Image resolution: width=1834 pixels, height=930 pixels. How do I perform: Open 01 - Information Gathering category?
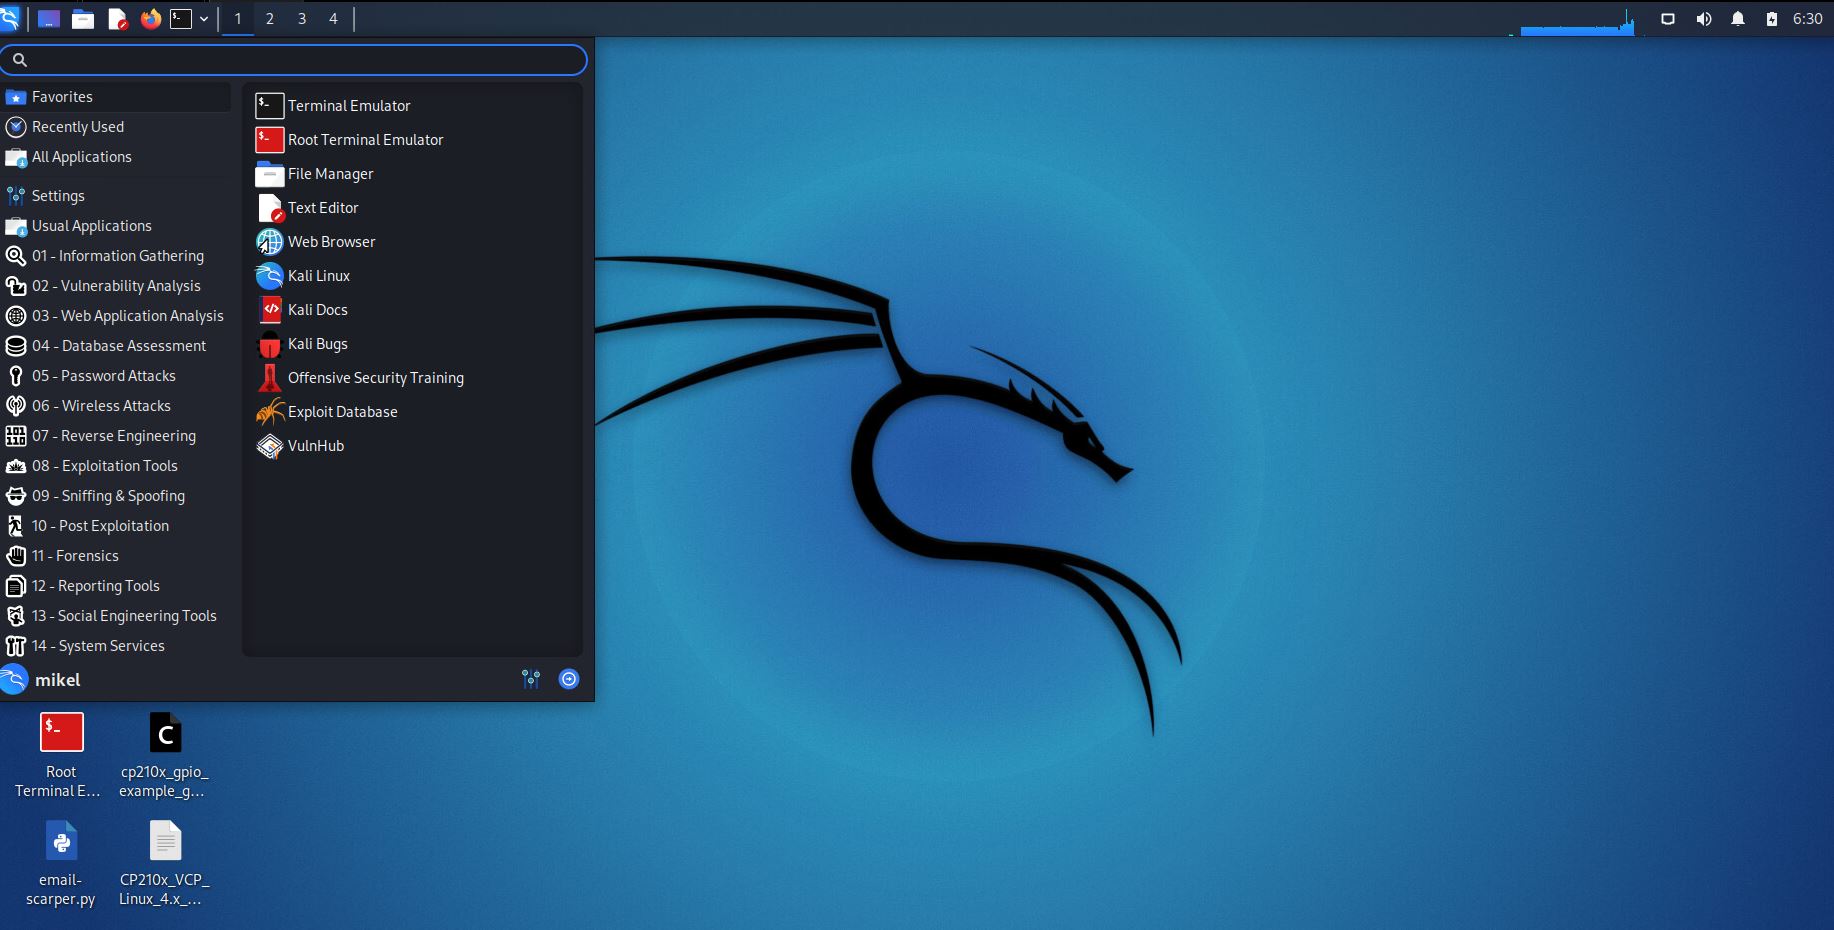coord(117,256)
